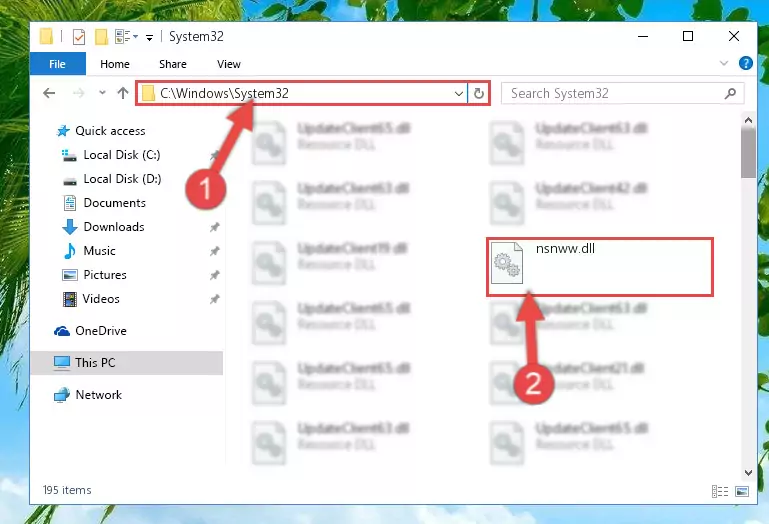Click the New folder quick access icon
The width and height of the screenshot is (769, 524).
[101, 36]
